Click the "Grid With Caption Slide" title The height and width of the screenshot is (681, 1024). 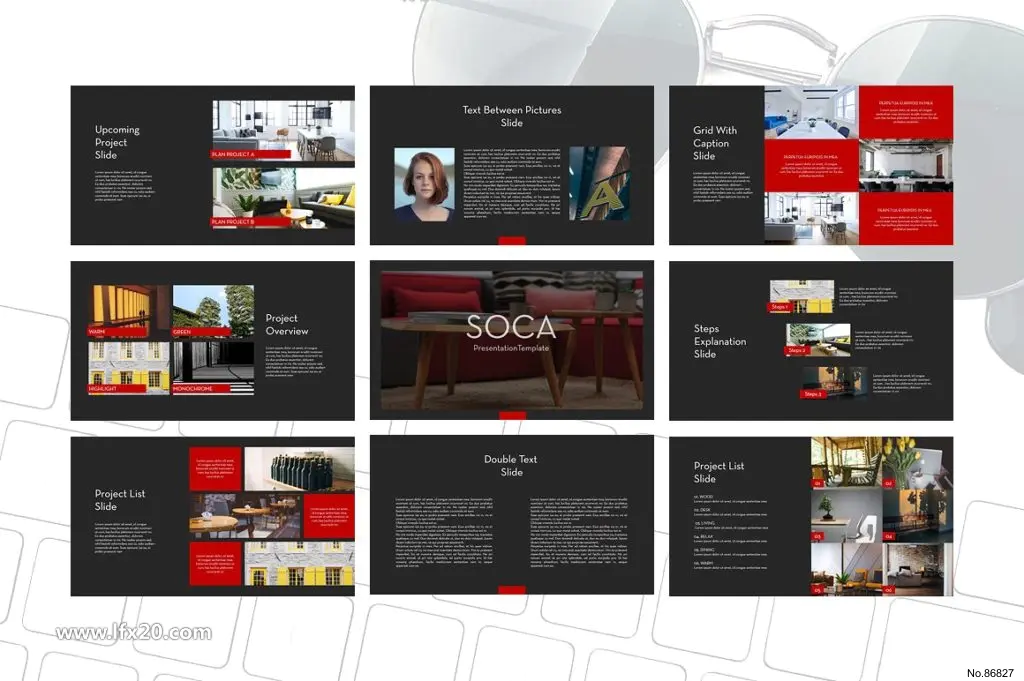(x=714, y=143)
